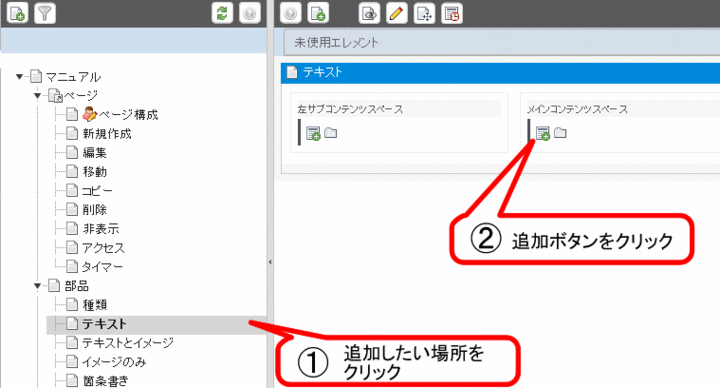Select the 新規作成 page in tree
This screenshot has width=720, height=388.
click(107, 134)
